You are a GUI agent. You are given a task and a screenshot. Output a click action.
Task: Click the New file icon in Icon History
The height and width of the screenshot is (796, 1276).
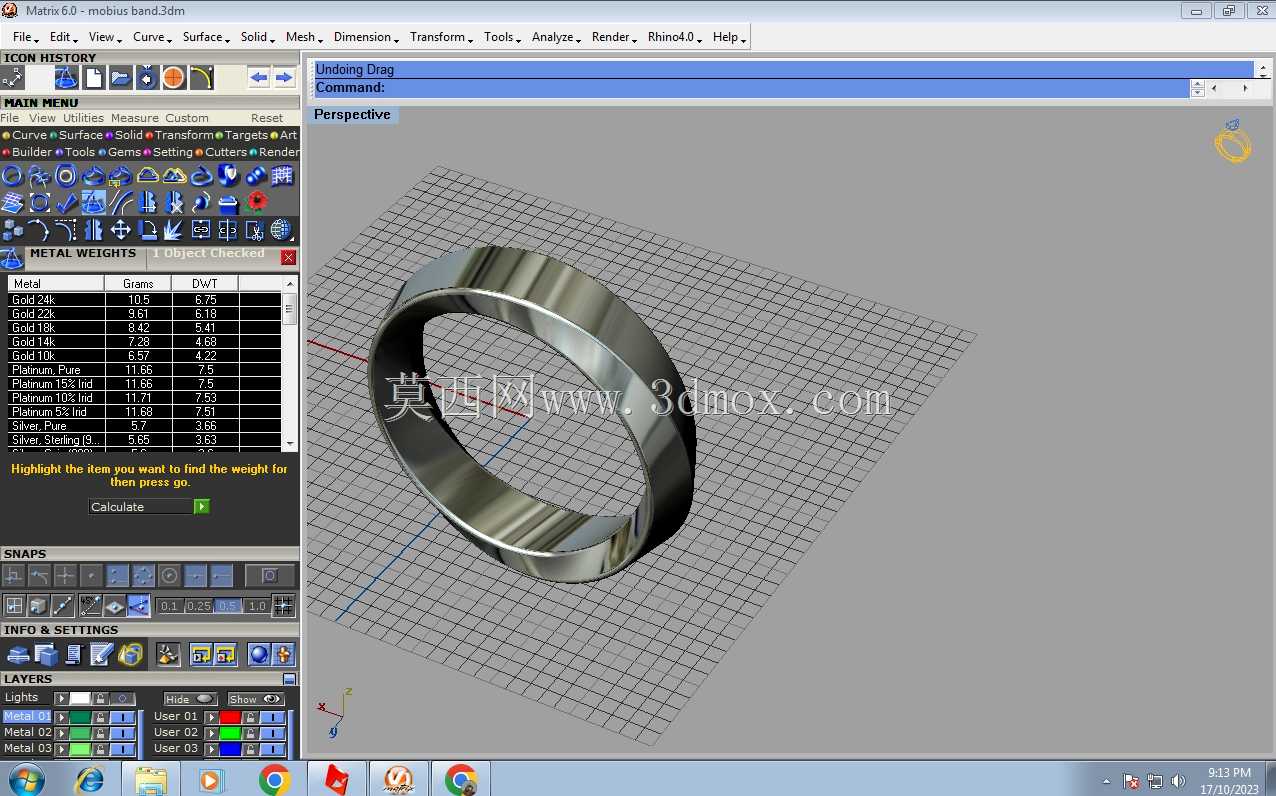click(x=93, y=78)
